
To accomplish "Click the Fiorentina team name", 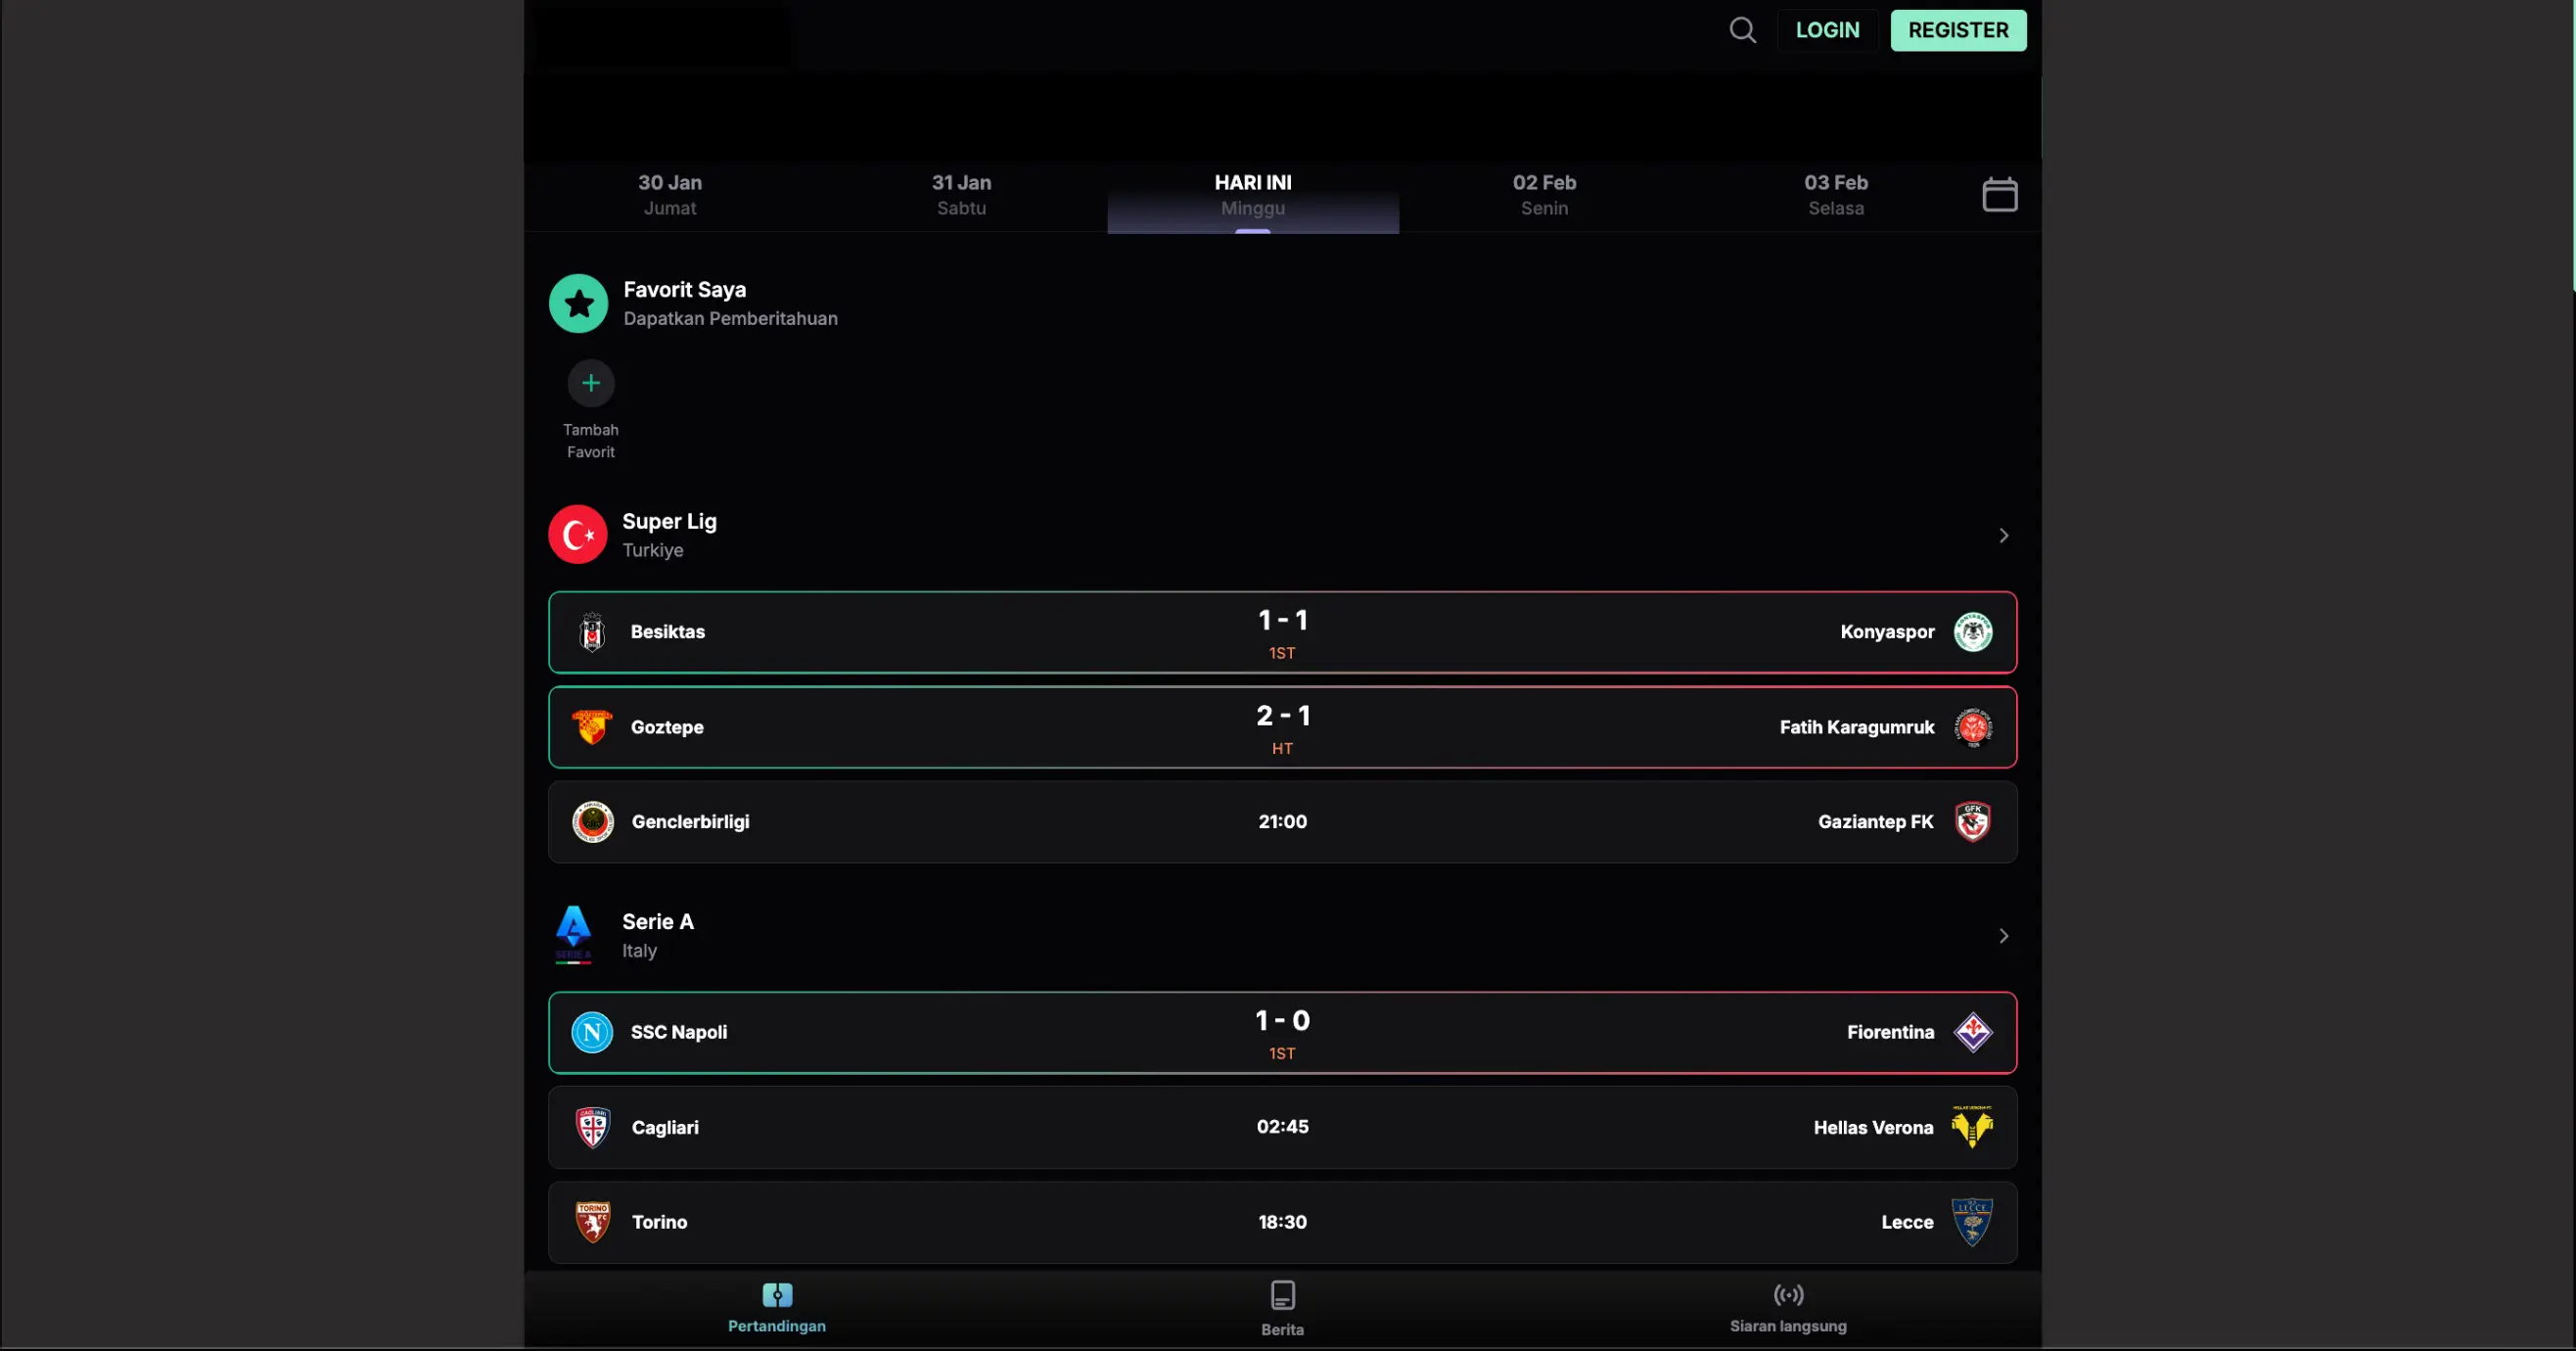I will tap(1890, 1032).
